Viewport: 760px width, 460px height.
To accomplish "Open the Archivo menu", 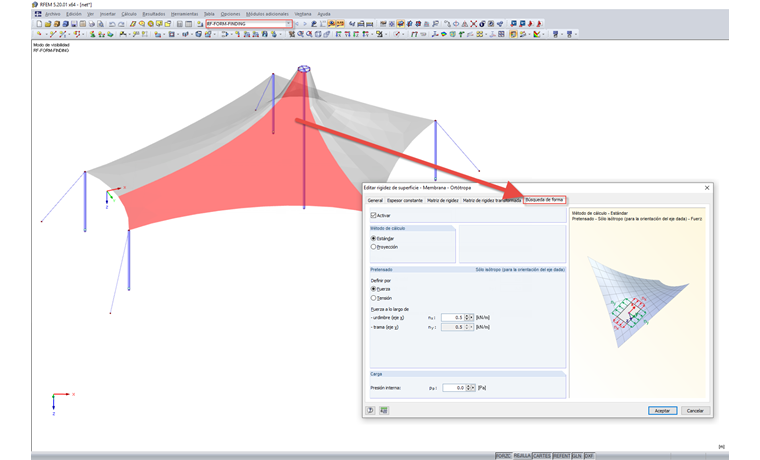I will tap(52, 14).
